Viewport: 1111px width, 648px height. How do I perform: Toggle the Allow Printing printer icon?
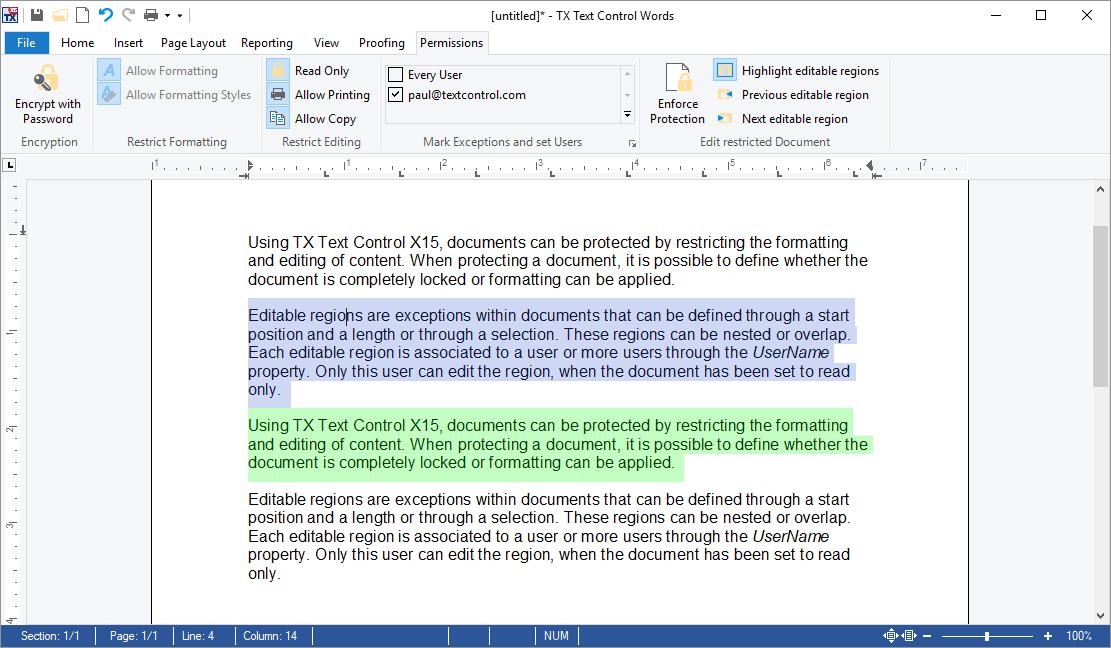pyautogui.click(x=278, y=94)
